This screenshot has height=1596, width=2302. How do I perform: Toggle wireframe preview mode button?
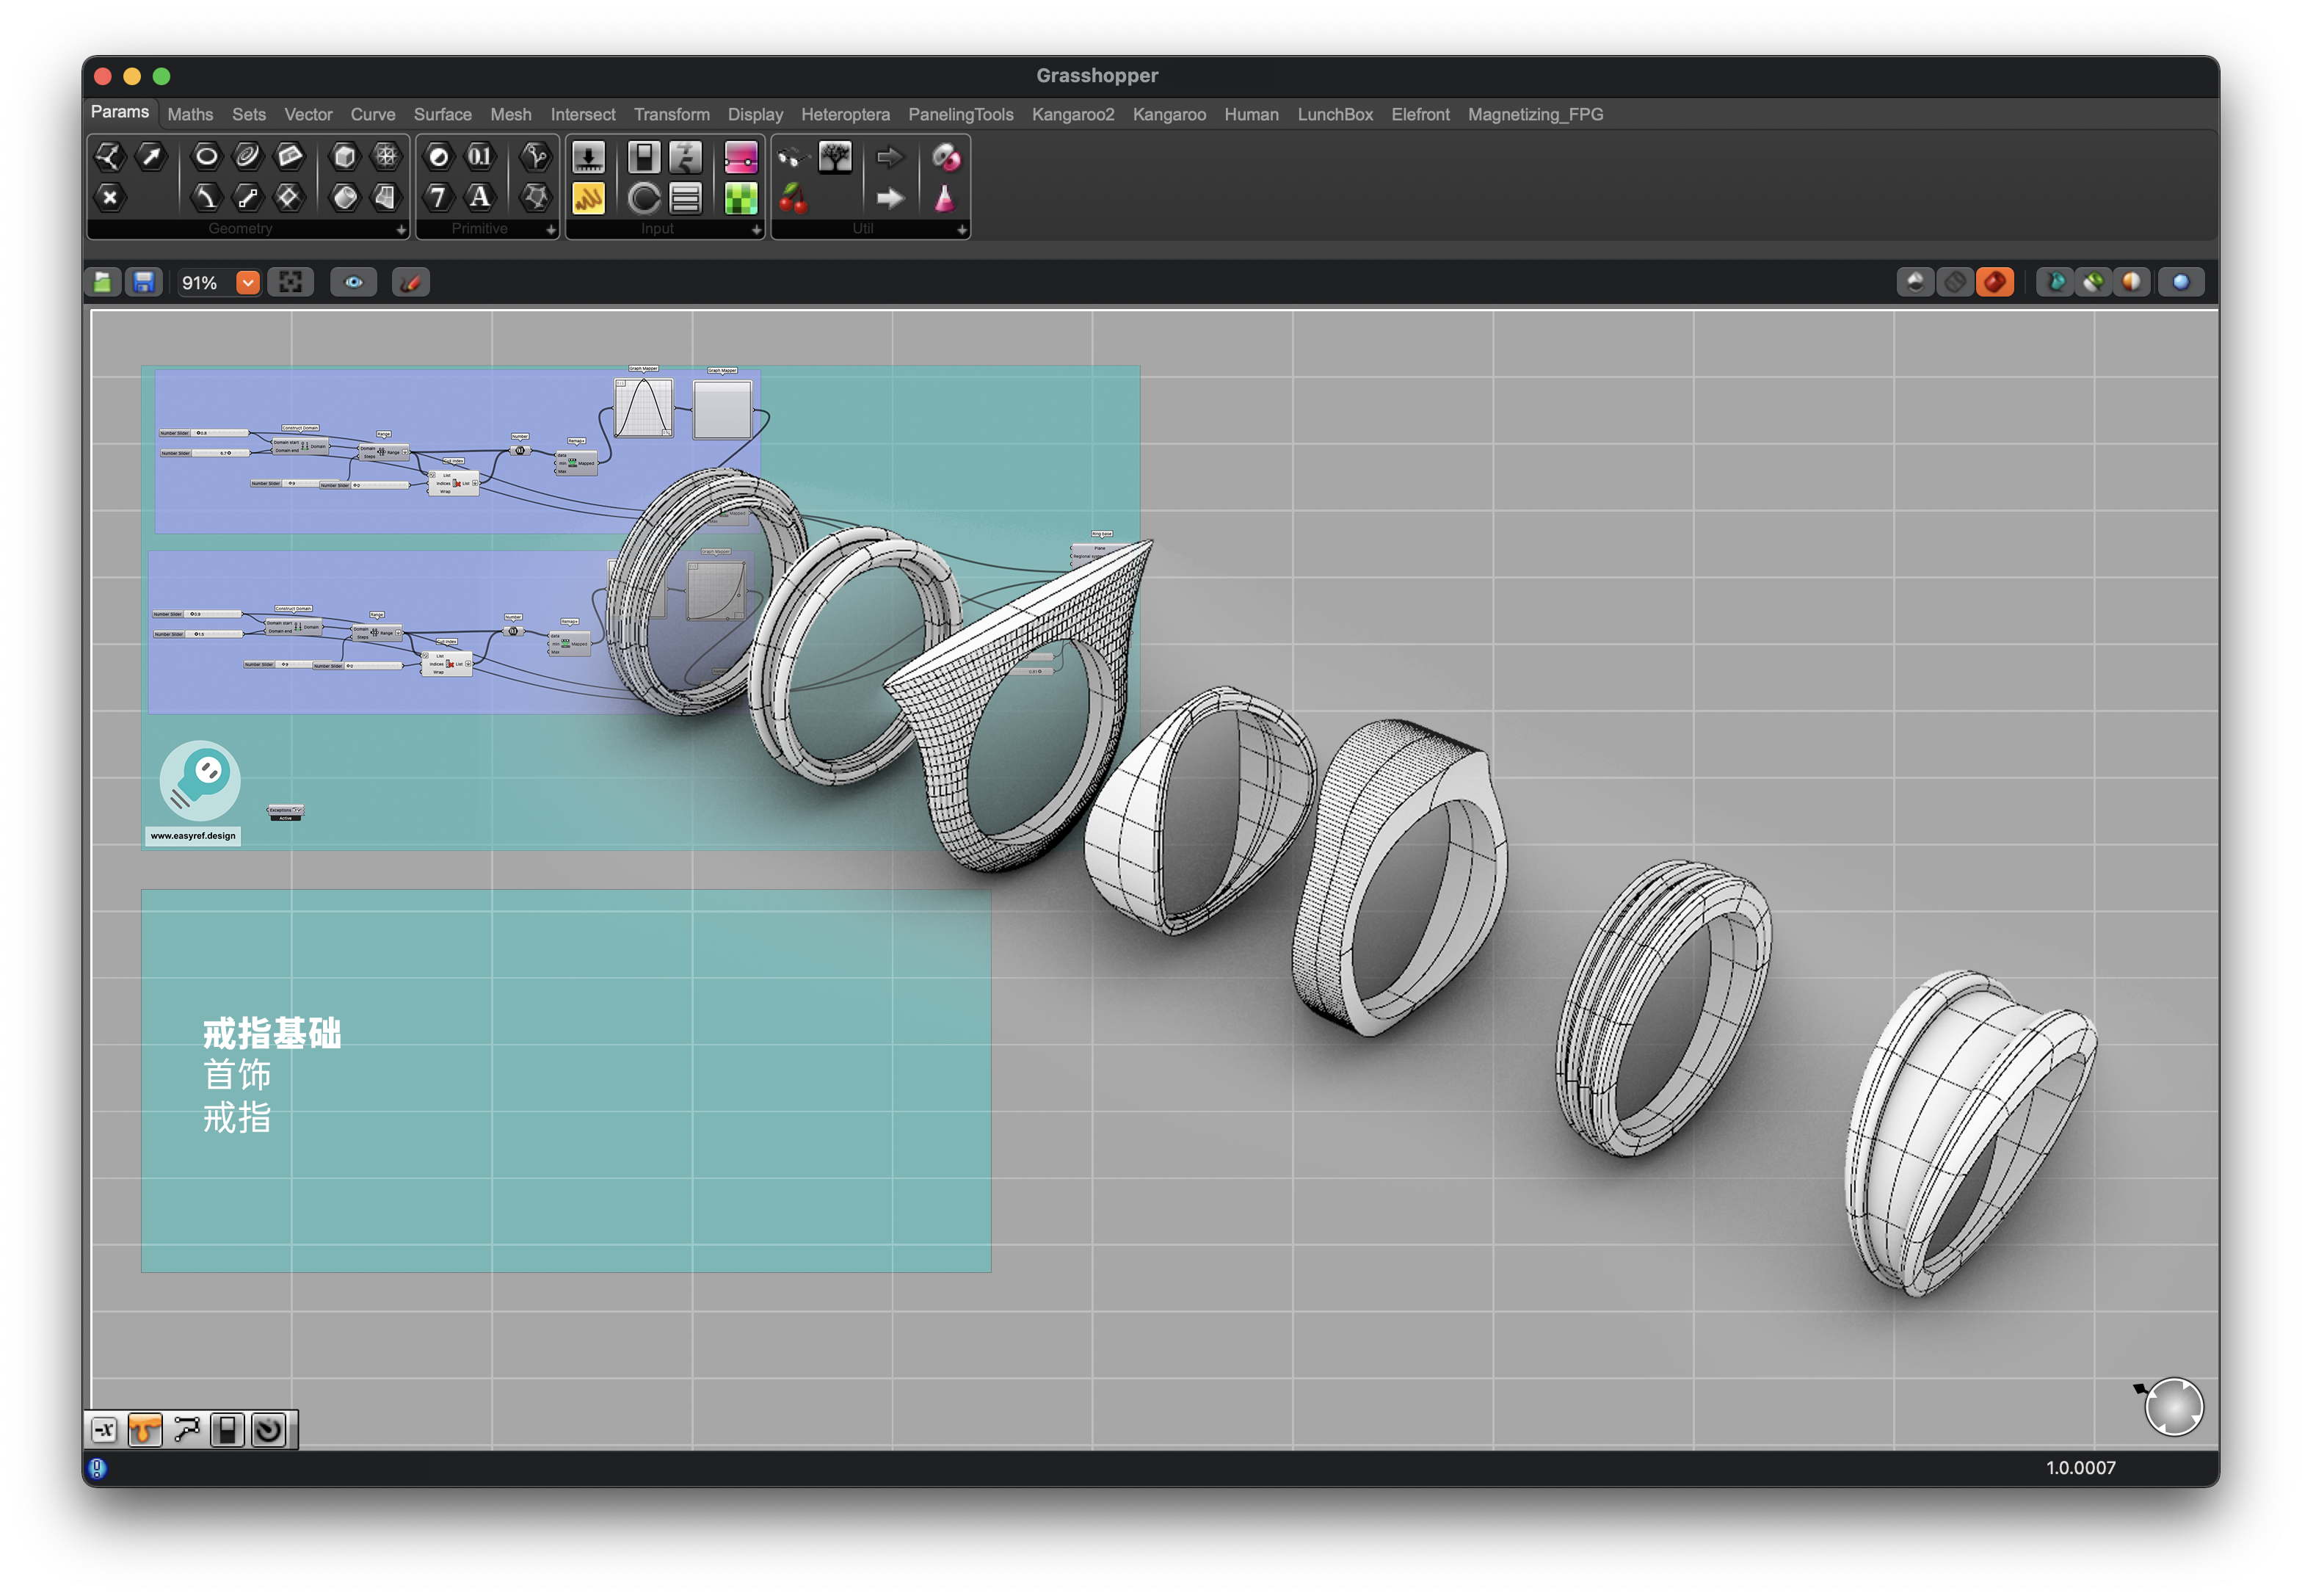tap(1955, 283)
